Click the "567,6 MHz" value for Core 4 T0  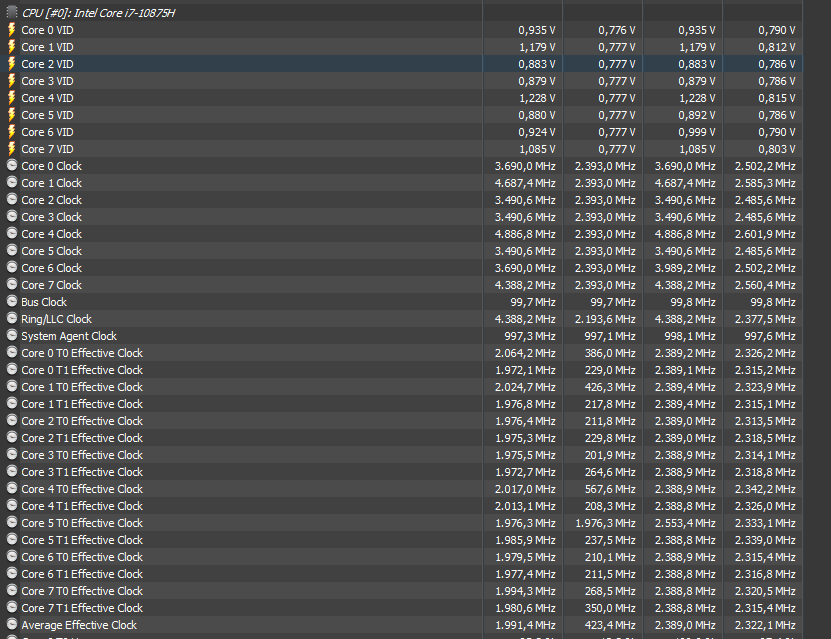[x=609, y=489]
